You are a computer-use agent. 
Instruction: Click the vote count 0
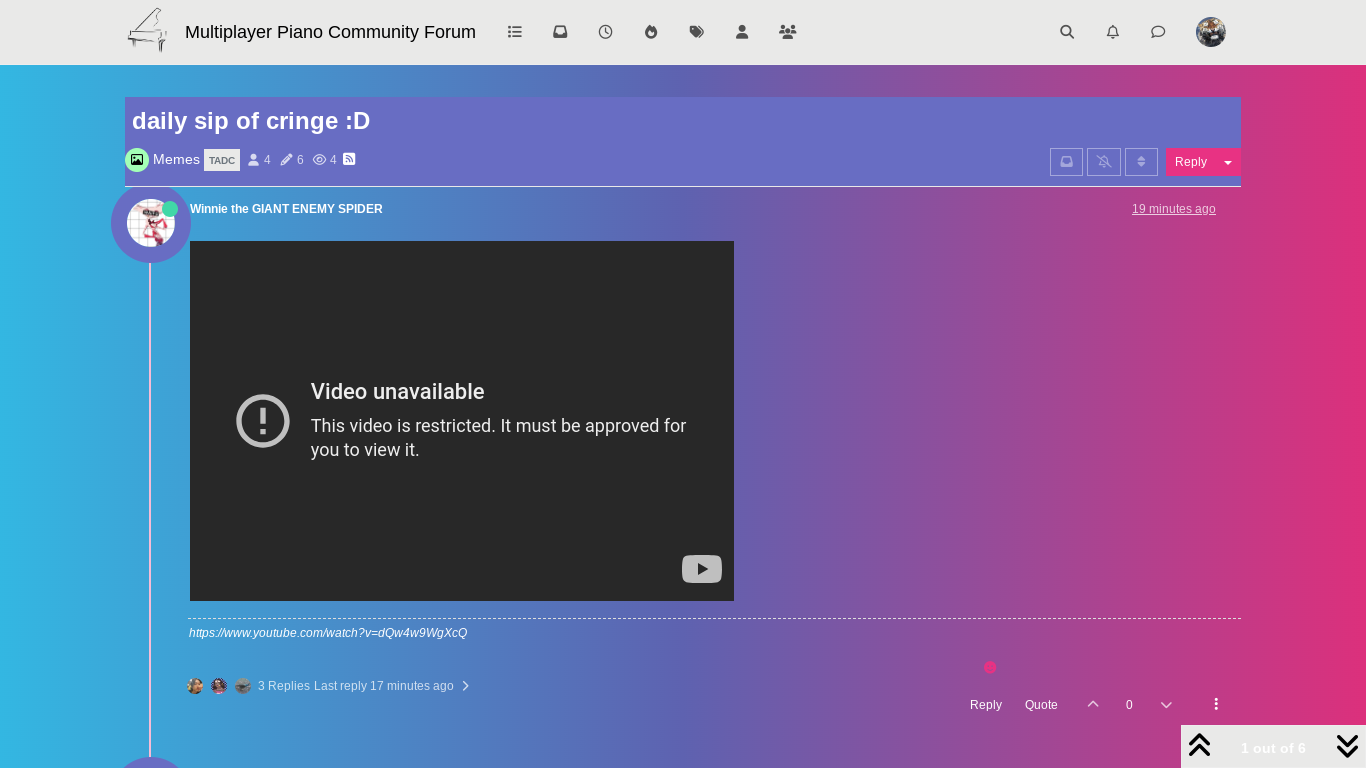click(1129, 705)
